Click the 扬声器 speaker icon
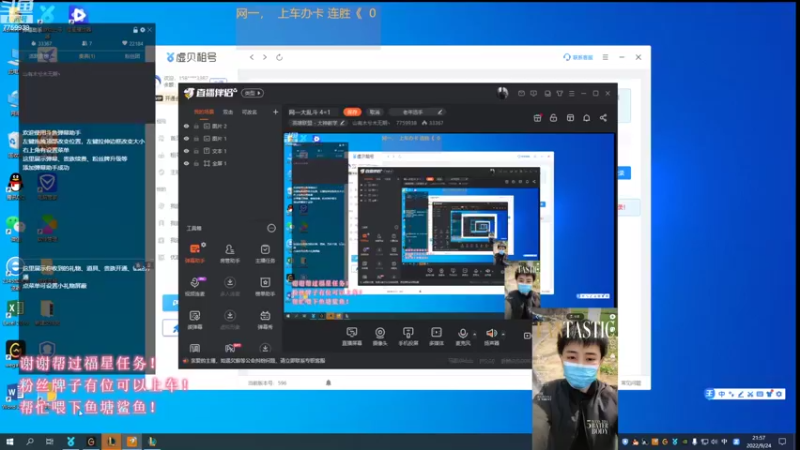Viewport: 800px width, 450px height. [x=491, y=334]
